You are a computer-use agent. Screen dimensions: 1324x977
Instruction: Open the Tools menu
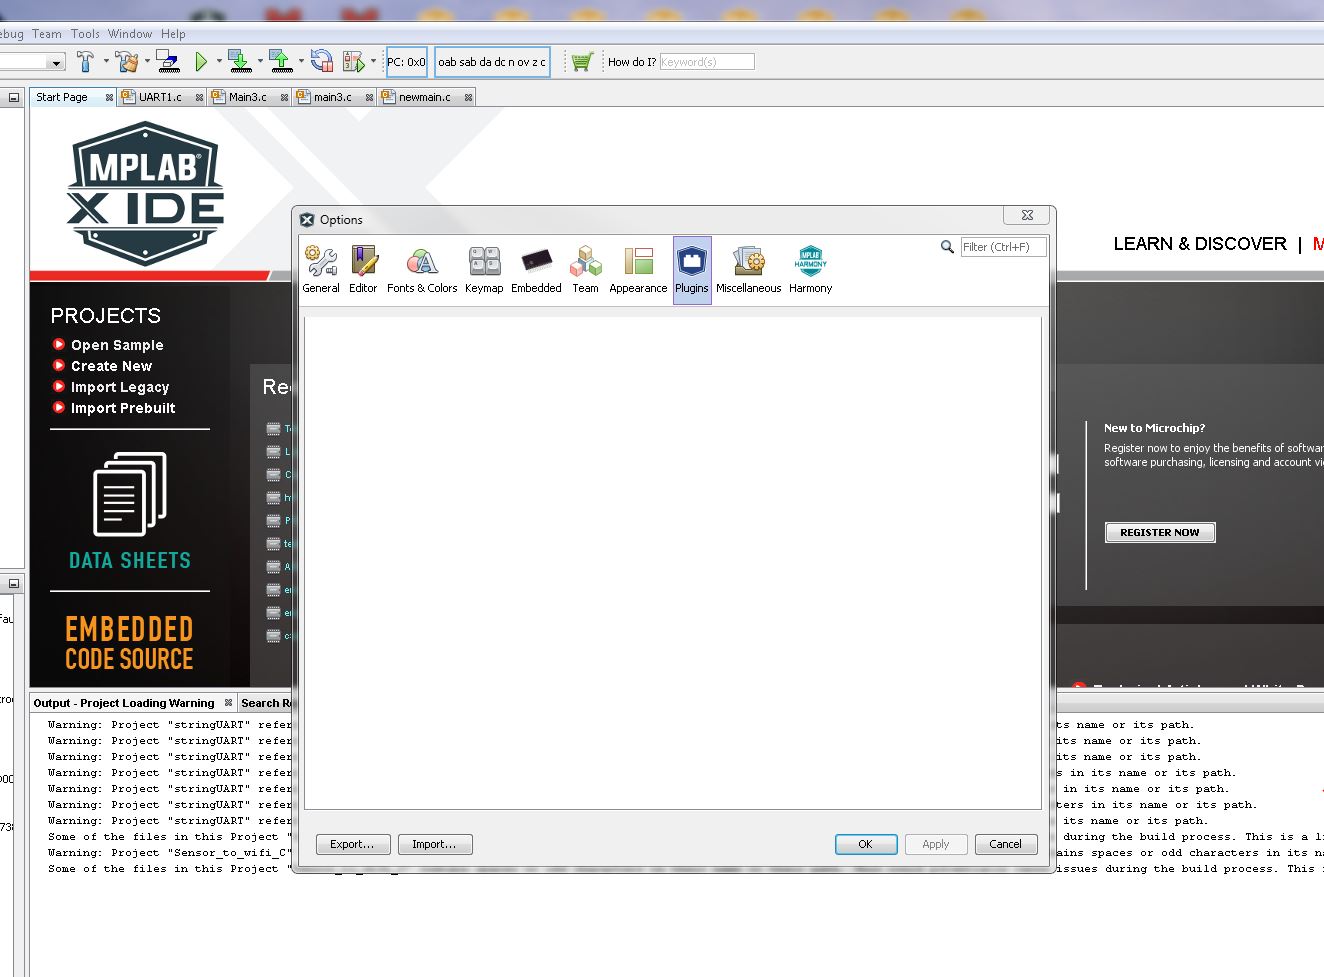[85, 33]
